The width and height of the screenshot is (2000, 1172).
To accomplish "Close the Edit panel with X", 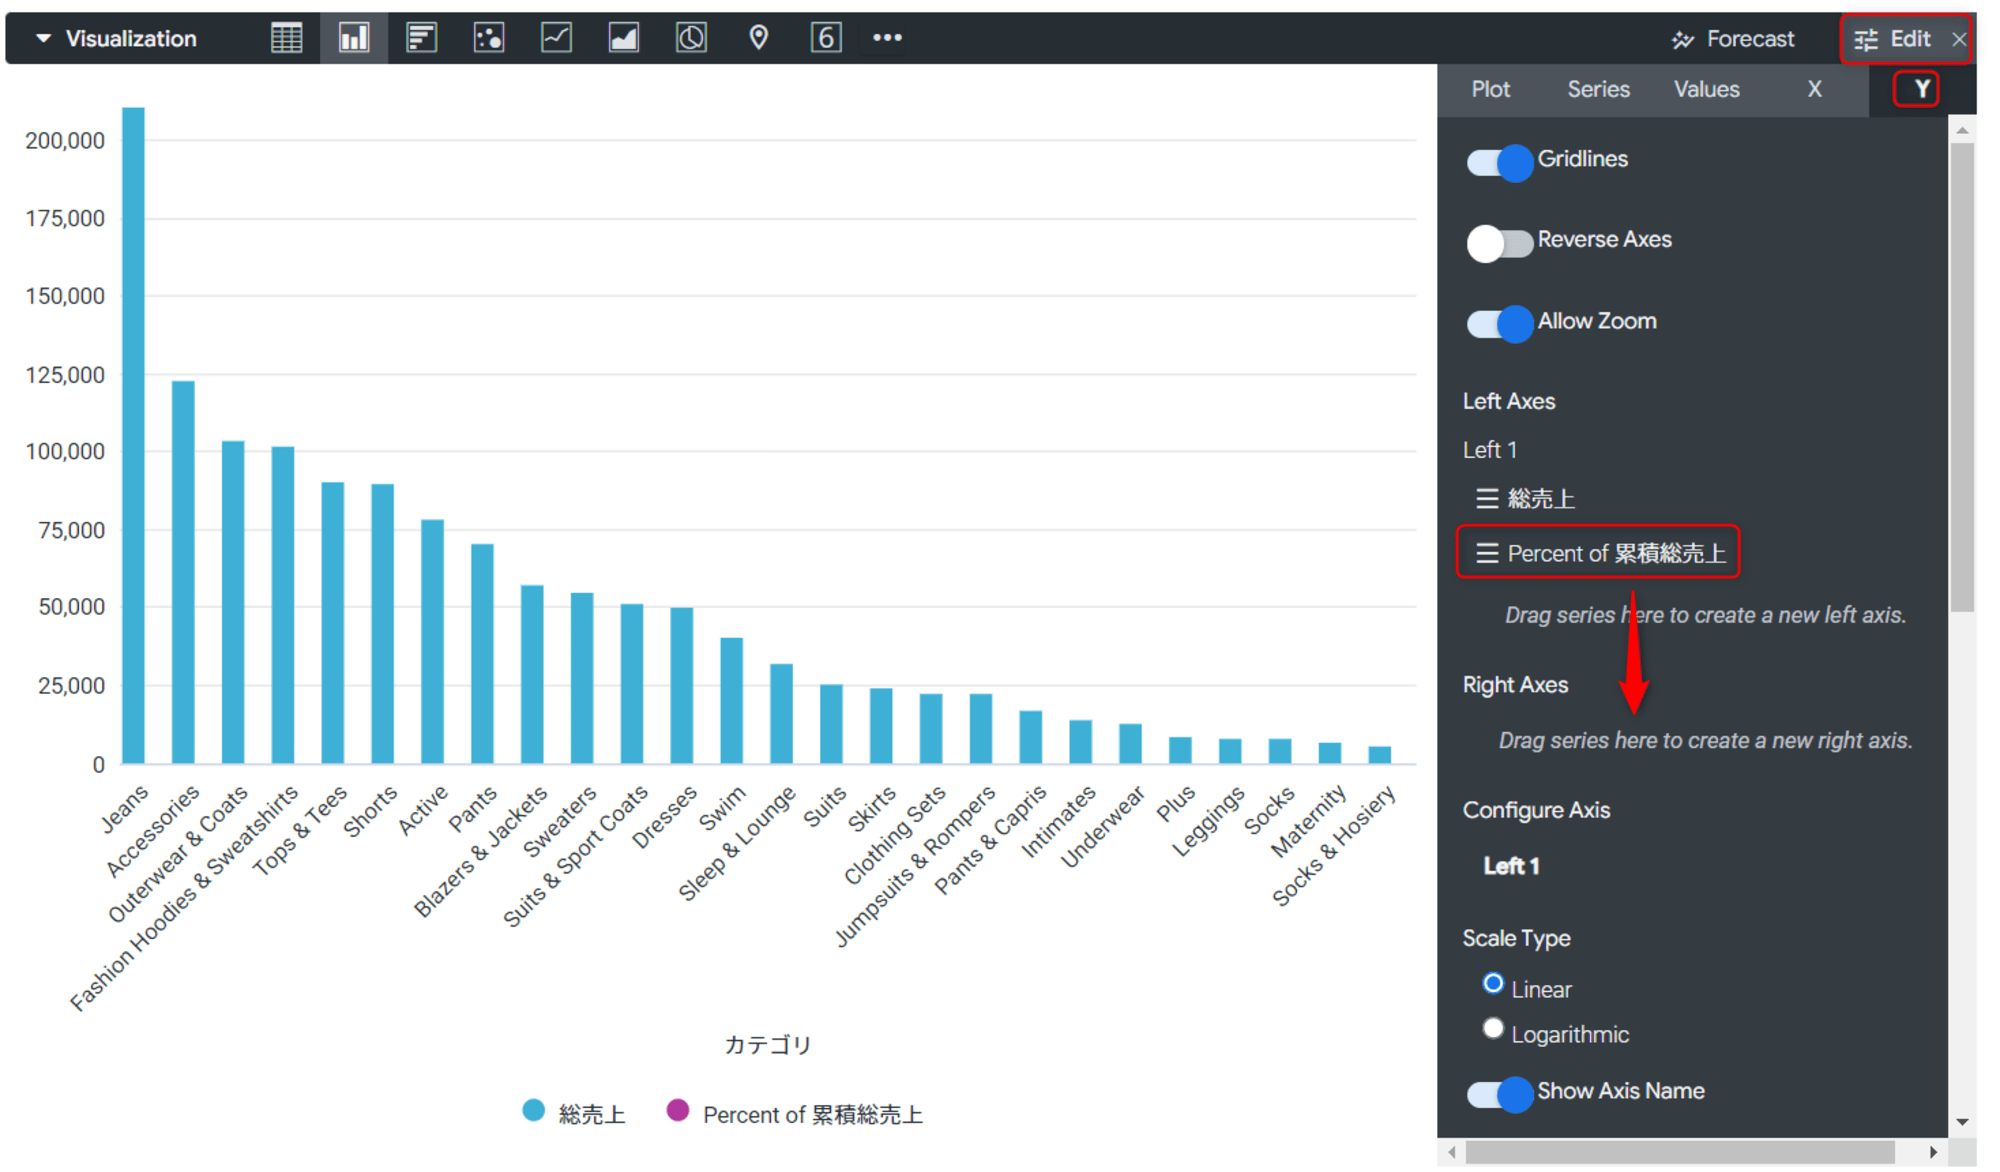I will point(1959,39).
